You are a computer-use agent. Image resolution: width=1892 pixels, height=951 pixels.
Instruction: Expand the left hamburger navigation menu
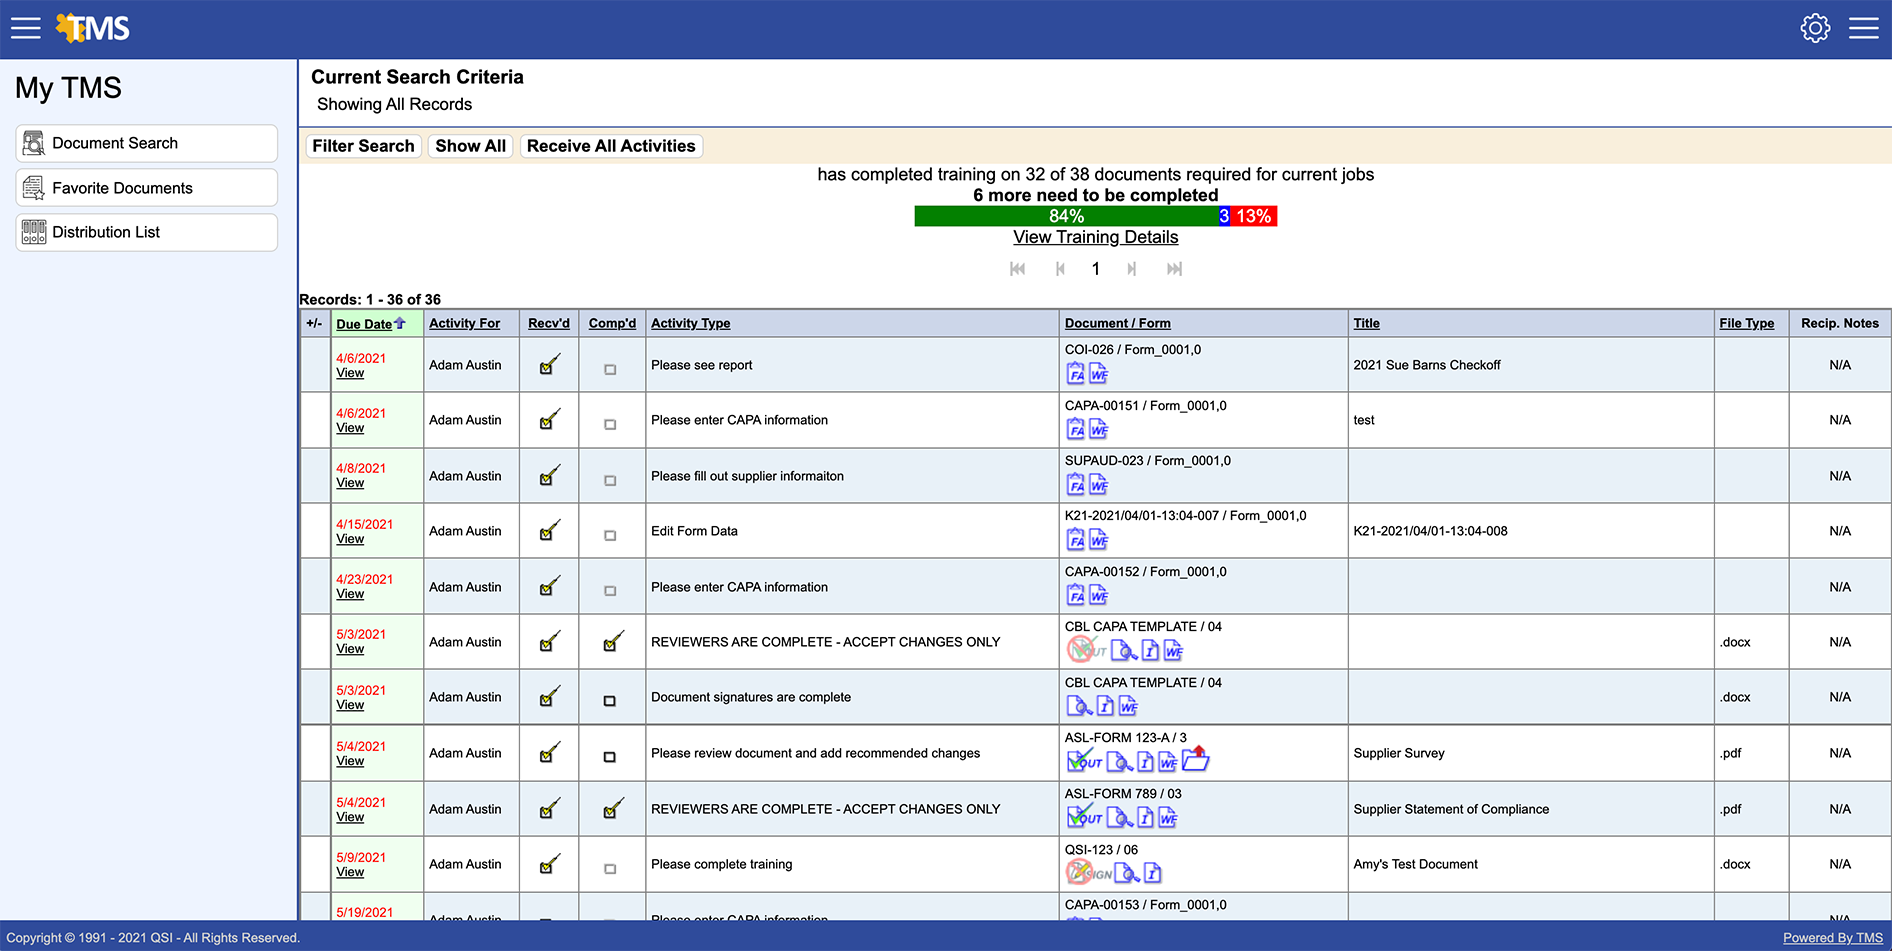tap(26, 28)
